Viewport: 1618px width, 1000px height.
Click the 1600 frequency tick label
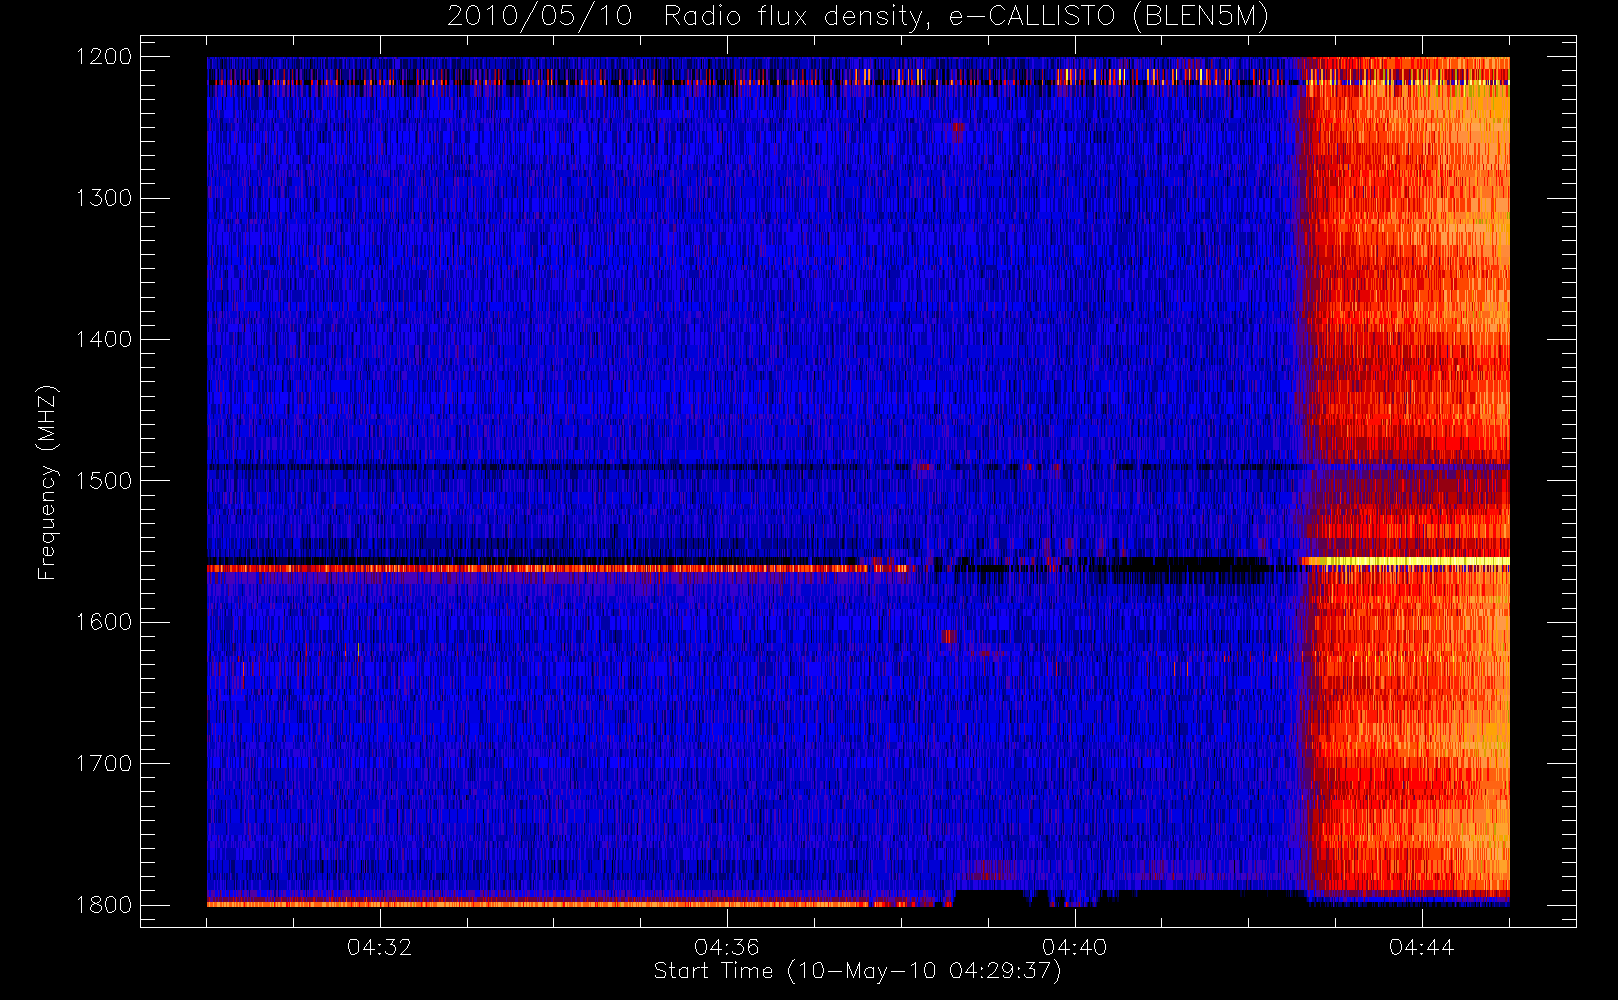tap(104, 622)
